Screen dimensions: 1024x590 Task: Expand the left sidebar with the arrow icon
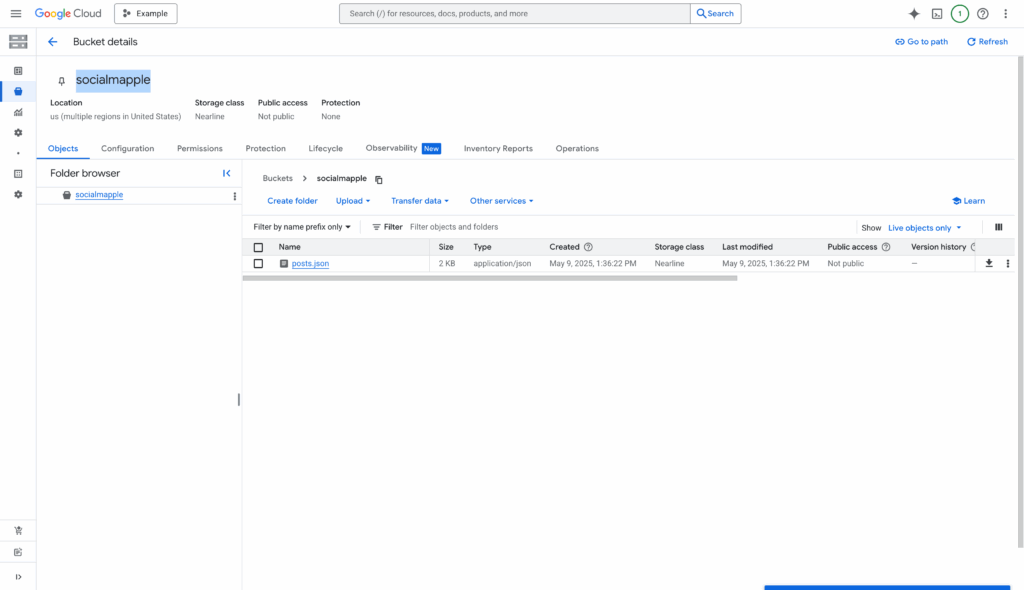[x=18, y=577]
